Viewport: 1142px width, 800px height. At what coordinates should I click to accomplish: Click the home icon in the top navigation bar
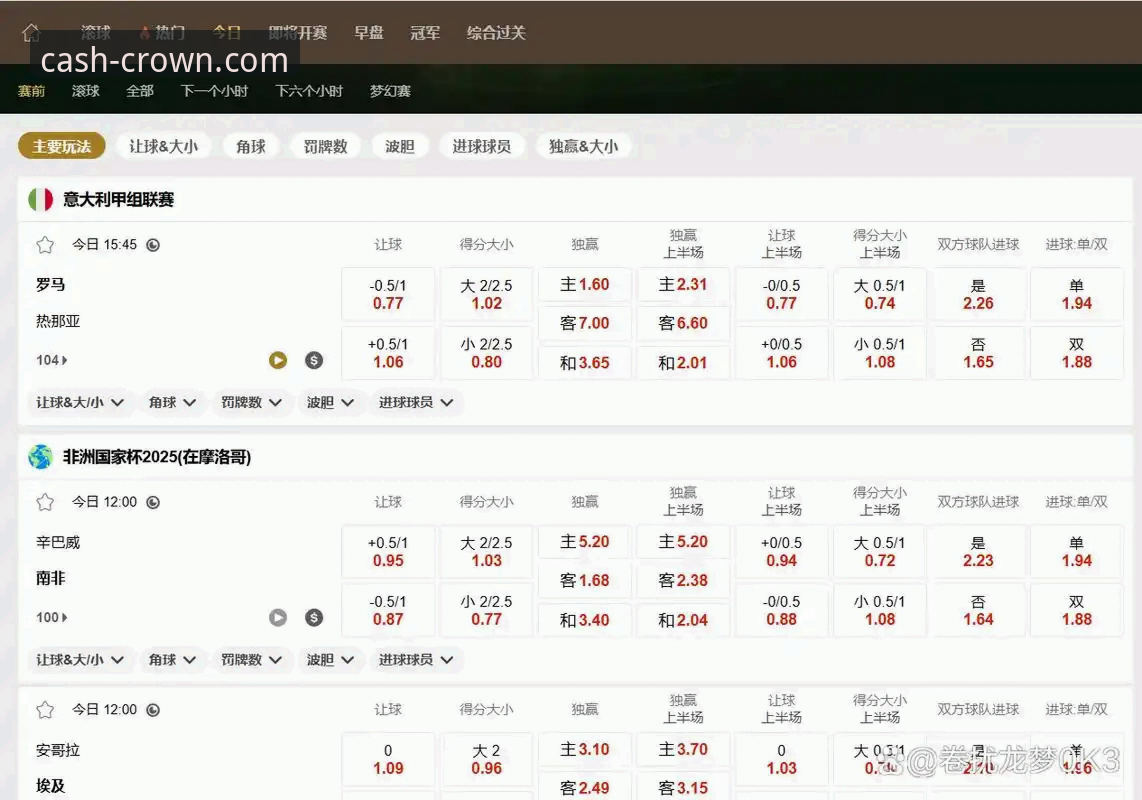coord(30,30)
